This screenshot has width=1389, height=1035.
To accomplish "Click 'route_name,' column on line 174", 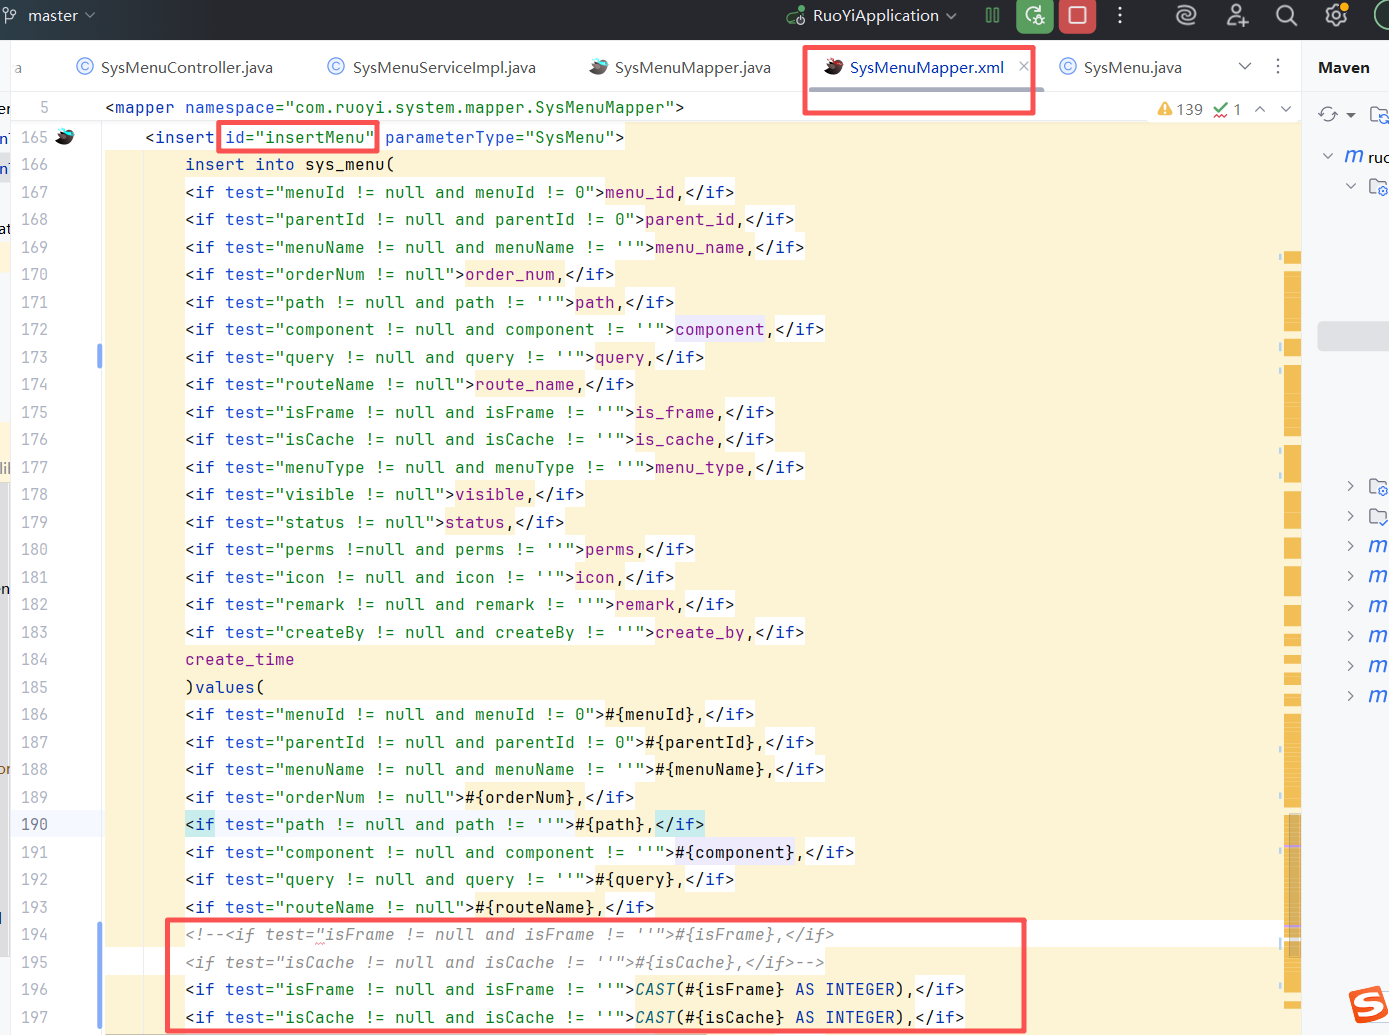I will tap(530, 384).
